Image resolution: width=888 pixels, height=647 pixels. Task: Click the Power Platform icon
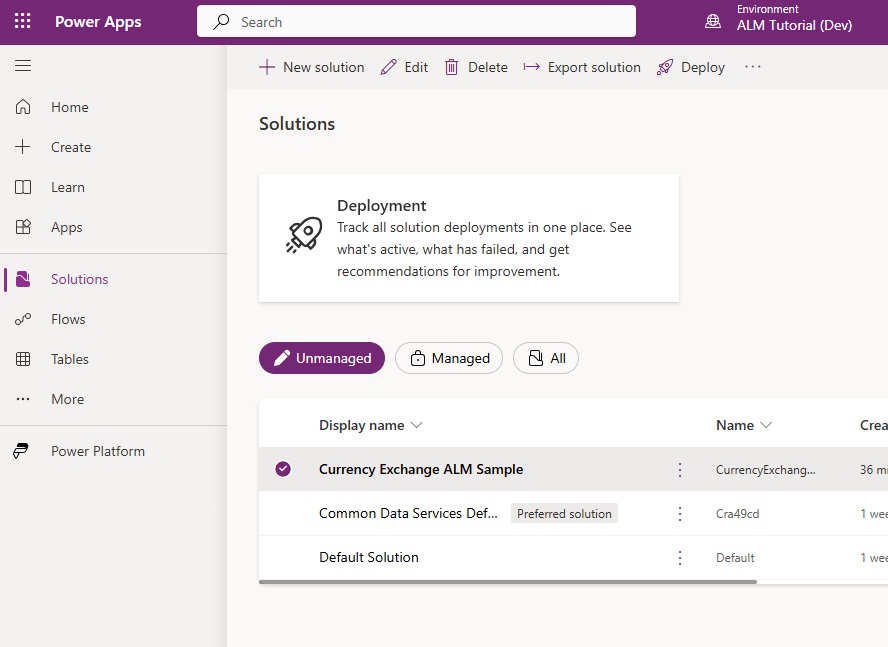coord(21,451)
